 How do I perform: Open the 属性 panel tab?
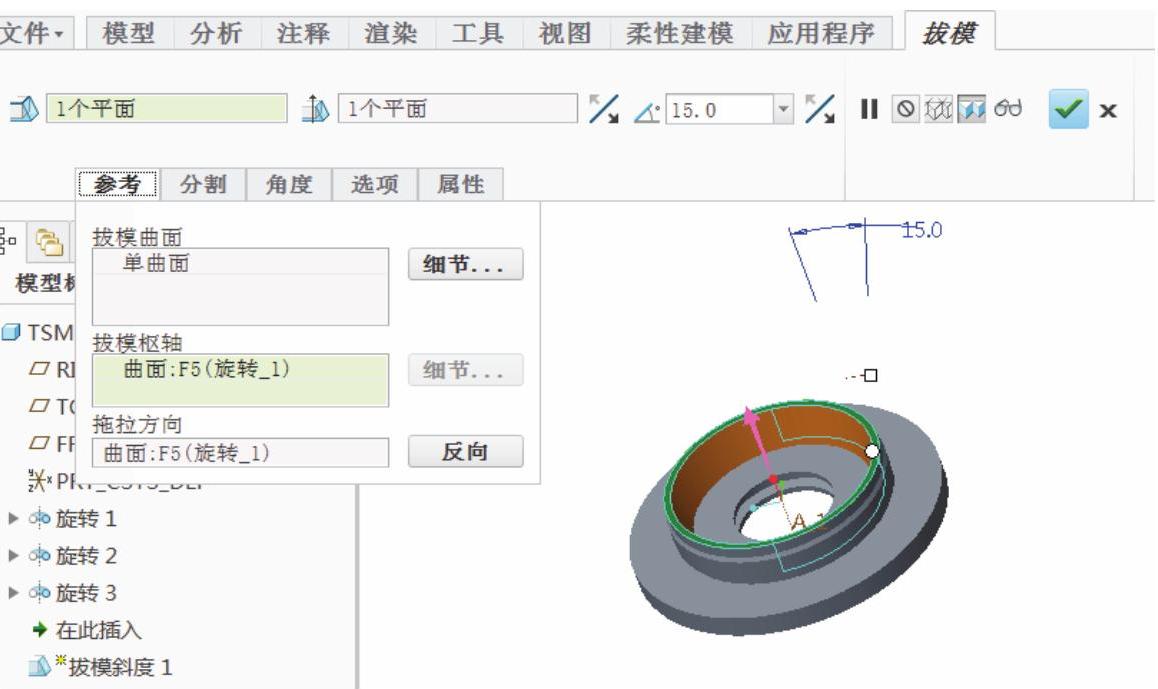[461, 184]
